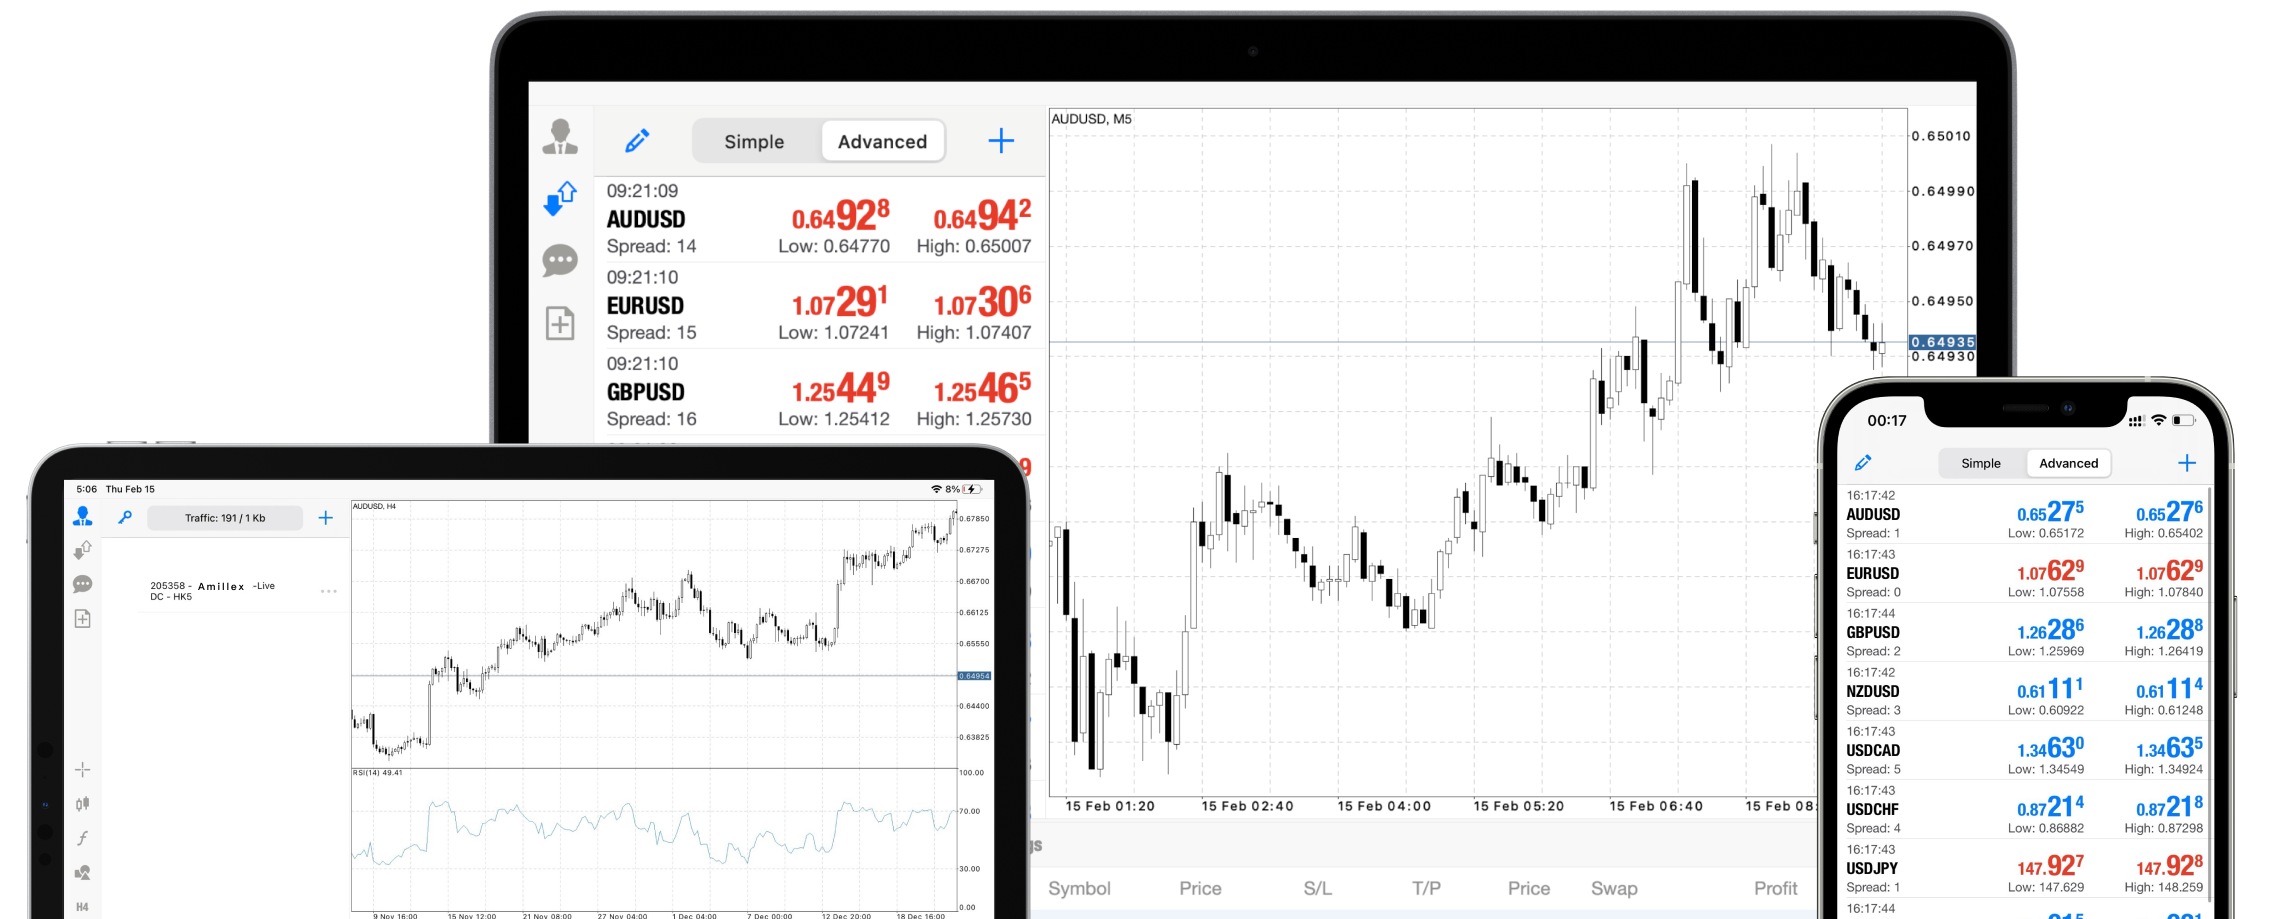The width and height of the screenshot is (2276, 919).
Task: Open new-order document icon in laptop sidebar
Action: [560, 323]
